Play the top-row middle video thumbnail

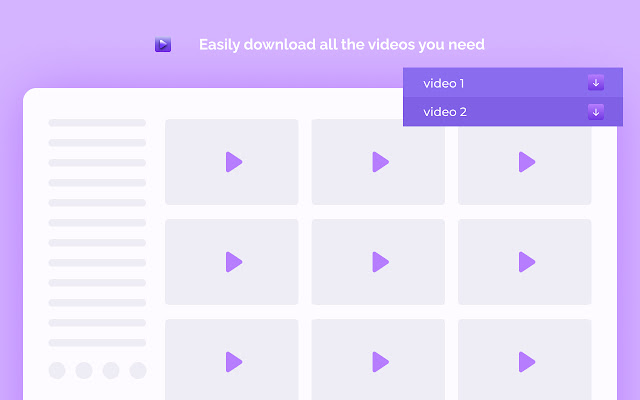pyautogui.click(x=380, y=162)
